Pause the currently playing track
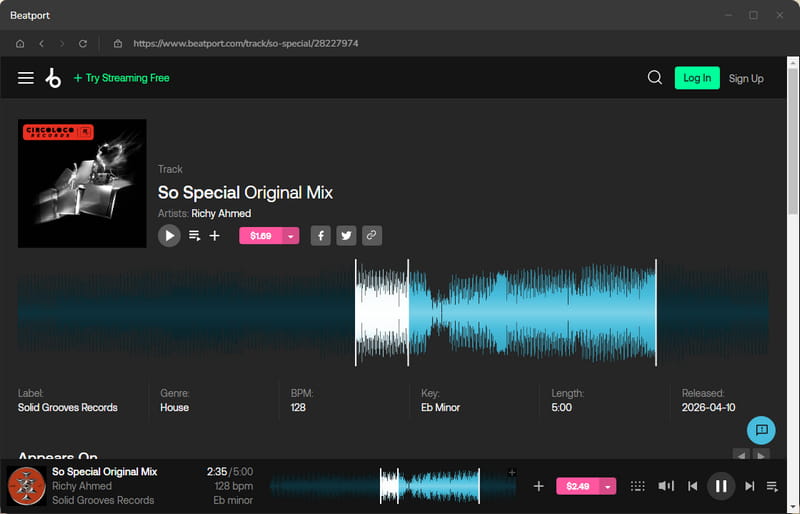 point(721,486)
